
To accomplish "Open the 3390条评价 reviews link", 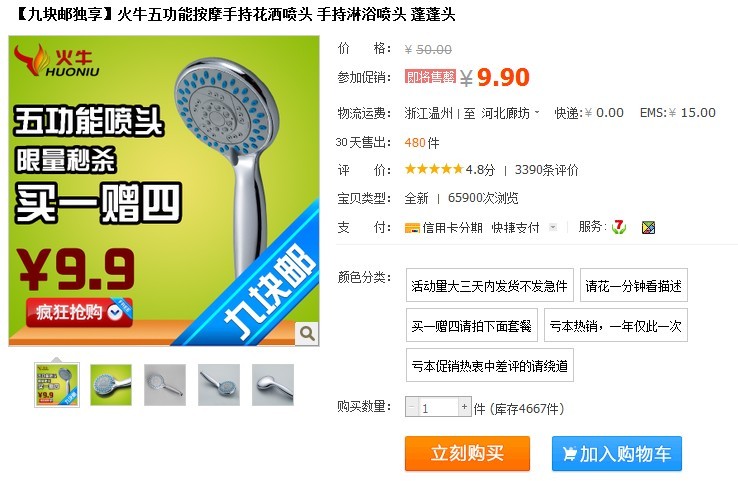I will [546, 170].
